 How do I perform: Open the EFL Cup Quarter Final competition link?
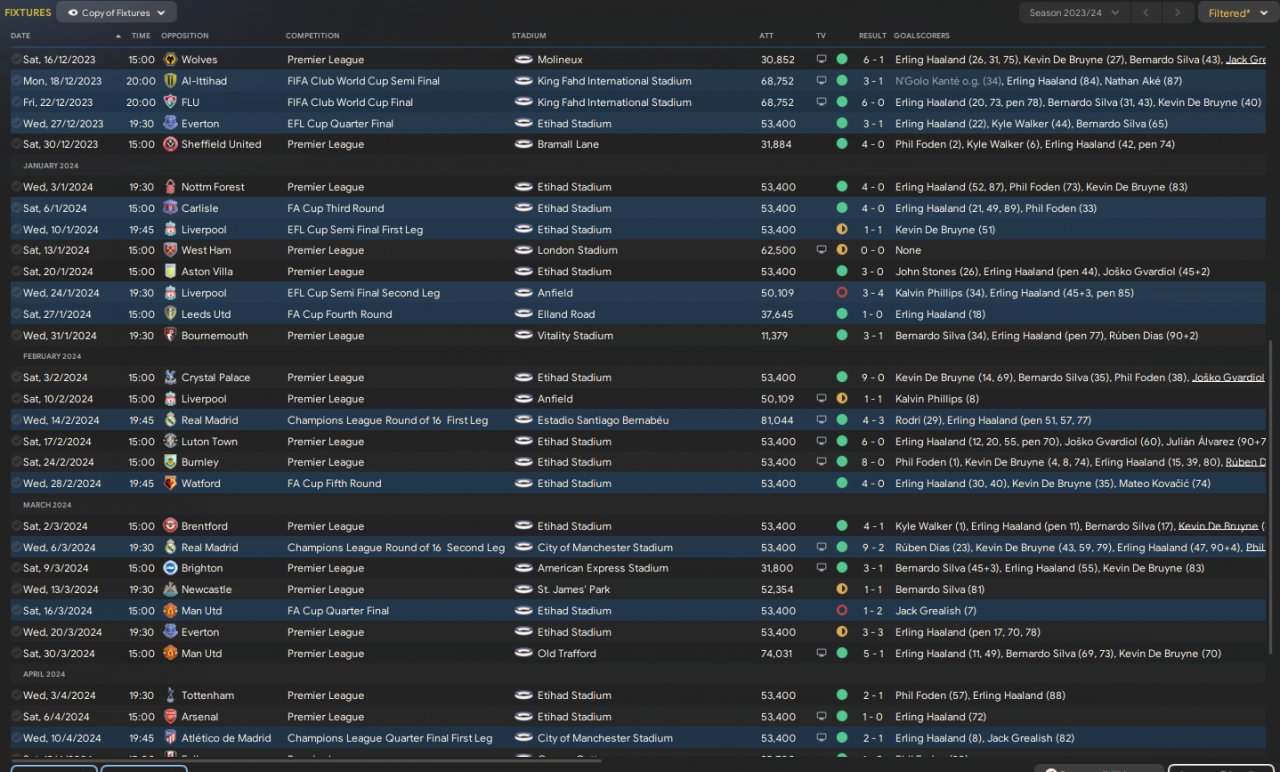coord(340,124)
